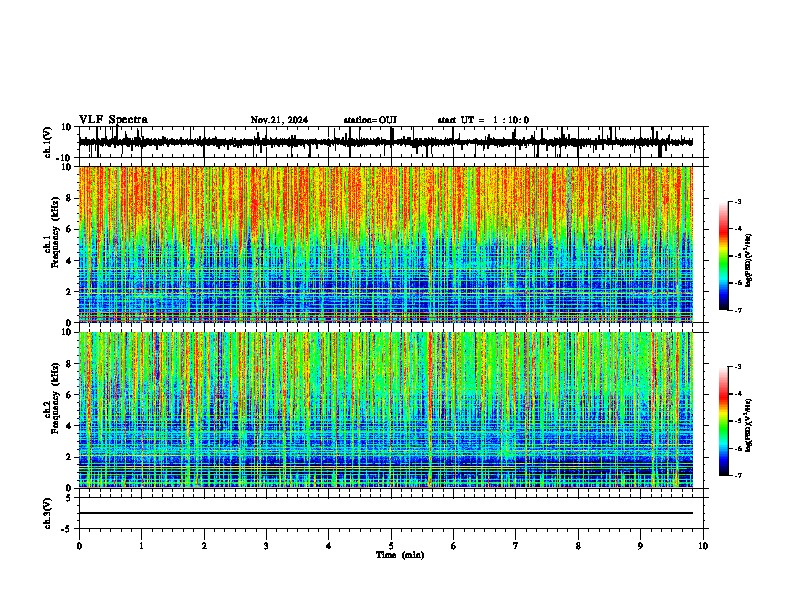
Task: Click the ch.1(V) waveform panel at top
Action: point(390,142)
